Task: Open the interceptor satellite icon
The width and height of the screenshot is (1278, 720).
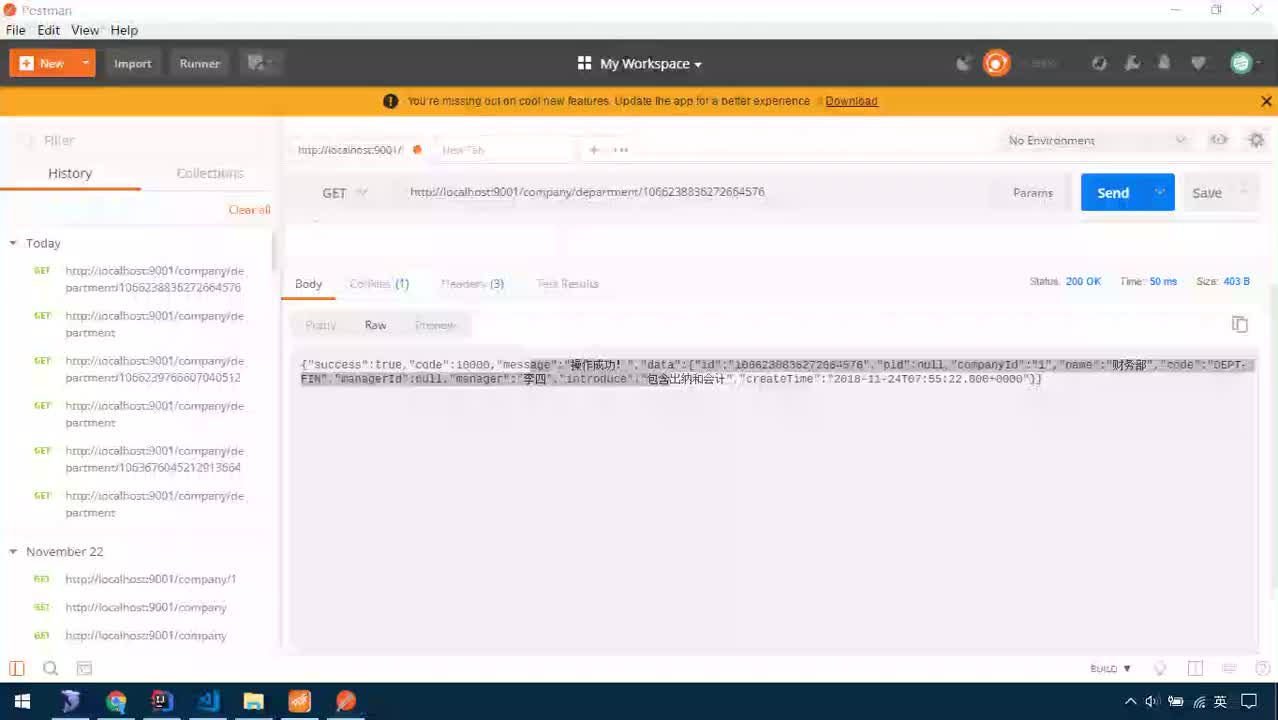Action: point(964,63)
